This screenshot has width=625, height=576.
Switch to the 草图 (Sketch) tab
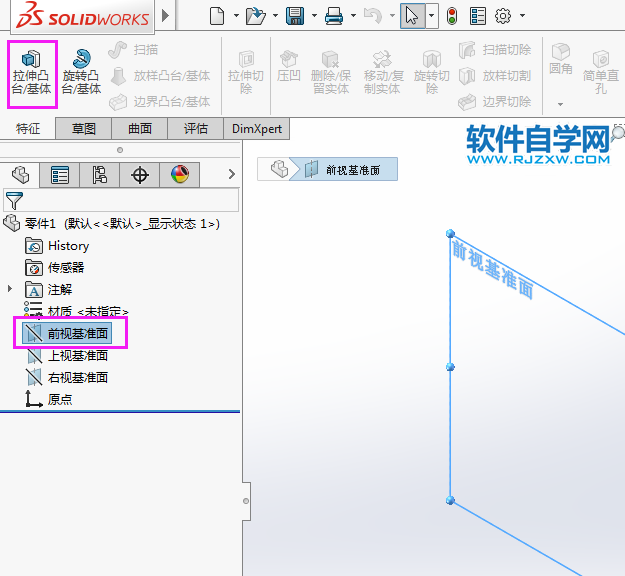[x=84, y=129]
